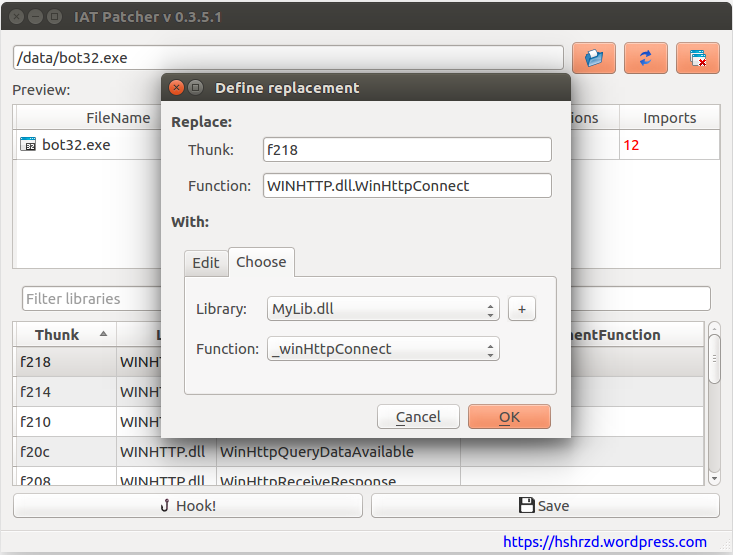The width and height of the screenshot is (733, 555).
Task: Click the open file folder icon
Action: [594, 58]
